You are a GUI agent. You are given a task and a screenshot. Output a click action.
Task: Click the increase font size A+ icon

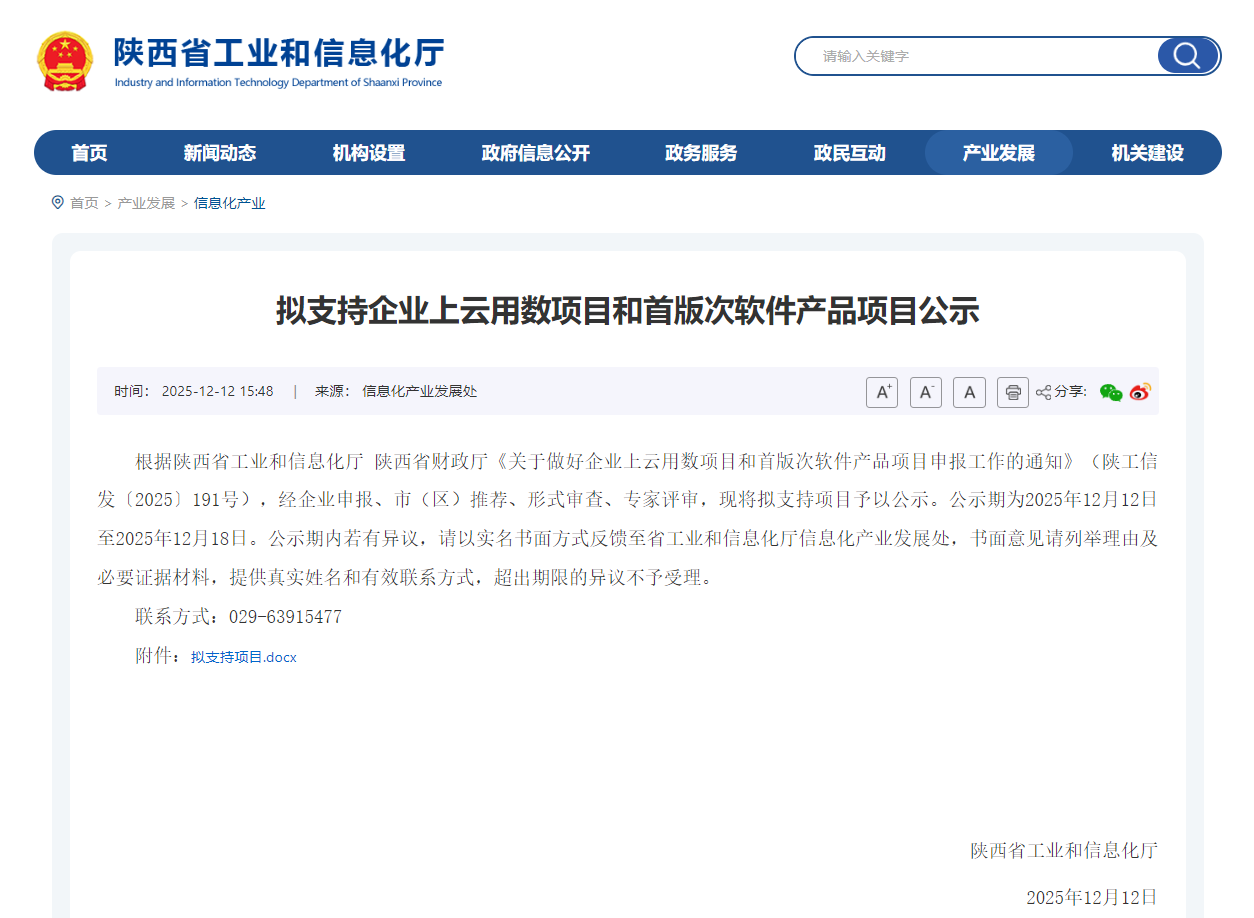(881, 392)
